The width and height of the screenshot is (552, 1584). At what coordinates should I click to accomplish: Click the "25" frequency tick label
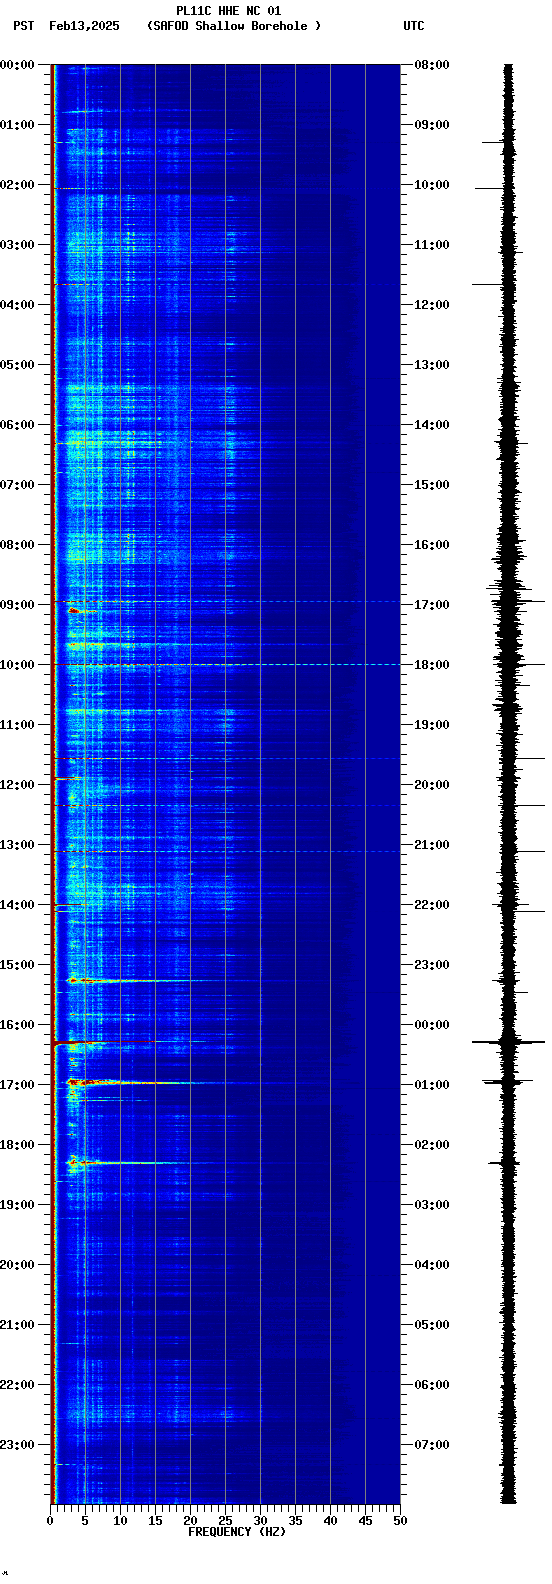tap(225, 1521)
